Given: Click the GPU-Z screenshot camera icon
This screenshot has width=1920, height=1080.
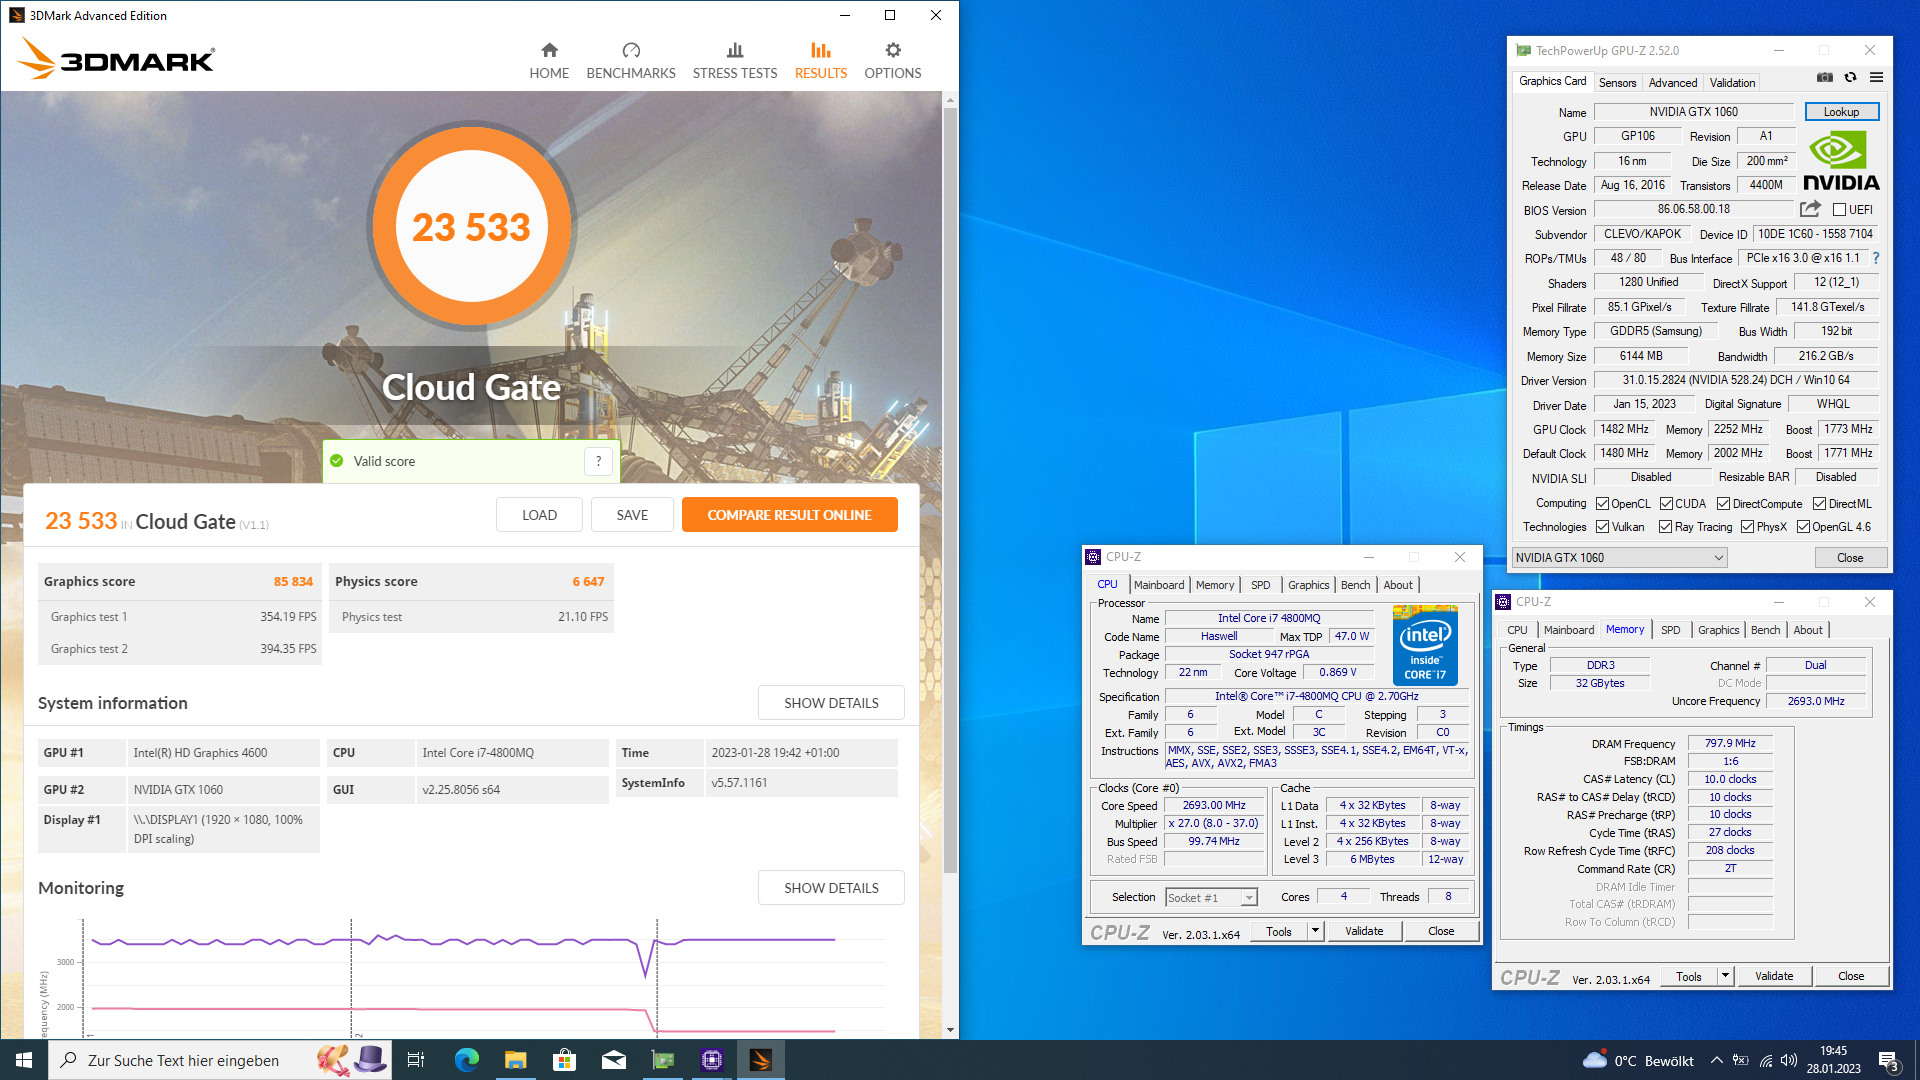Looking at the screenshot, I should click(x=1825, y=78).
